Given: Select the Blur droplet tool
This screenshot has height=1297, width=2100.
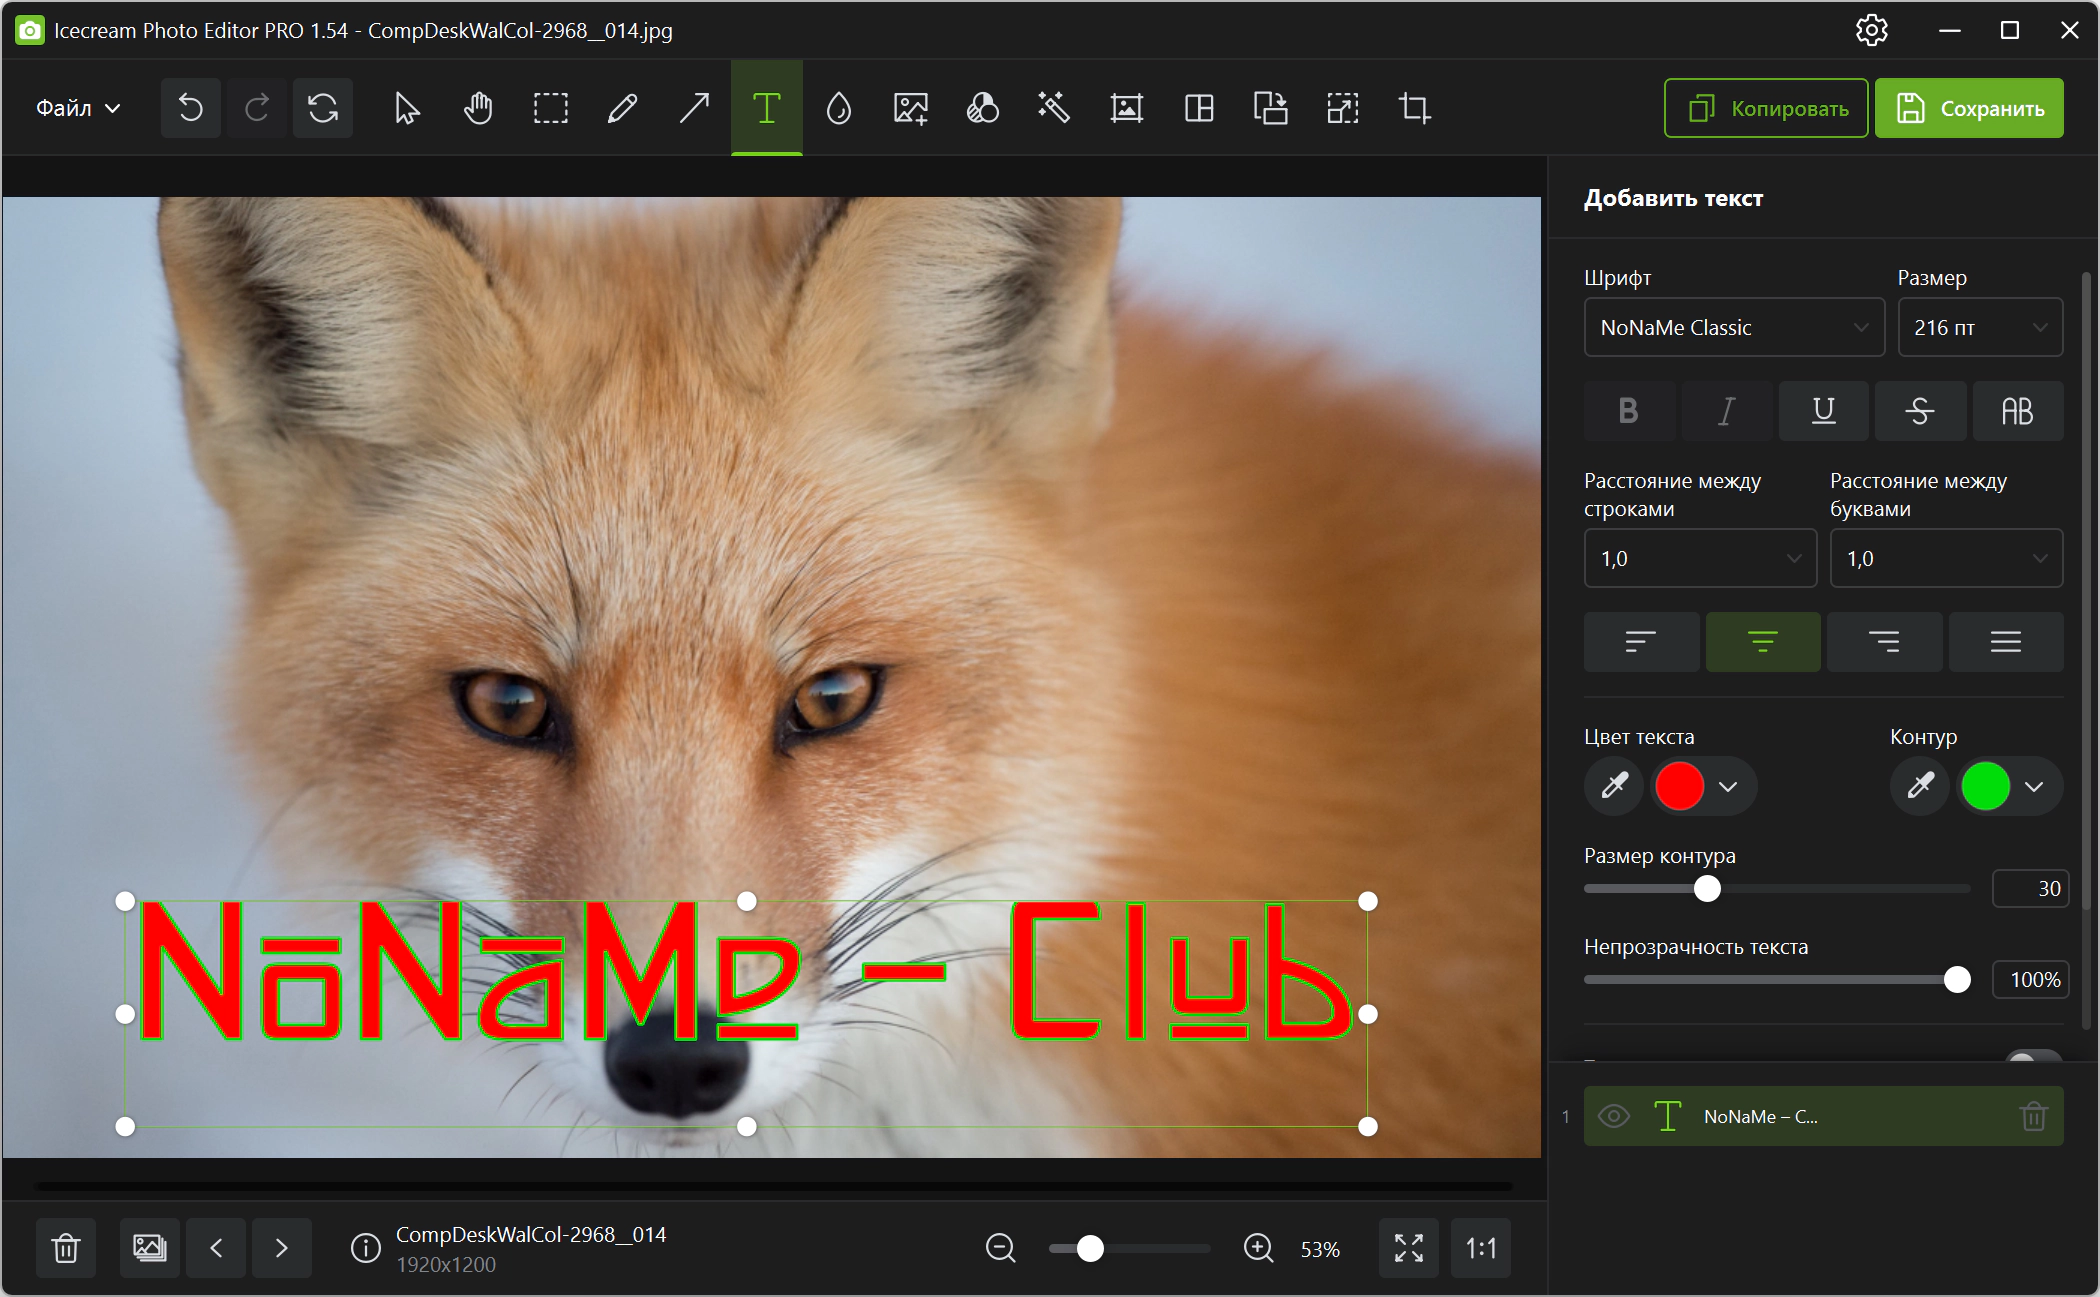Looking at the screenshot, I should [x=838, y=108].
